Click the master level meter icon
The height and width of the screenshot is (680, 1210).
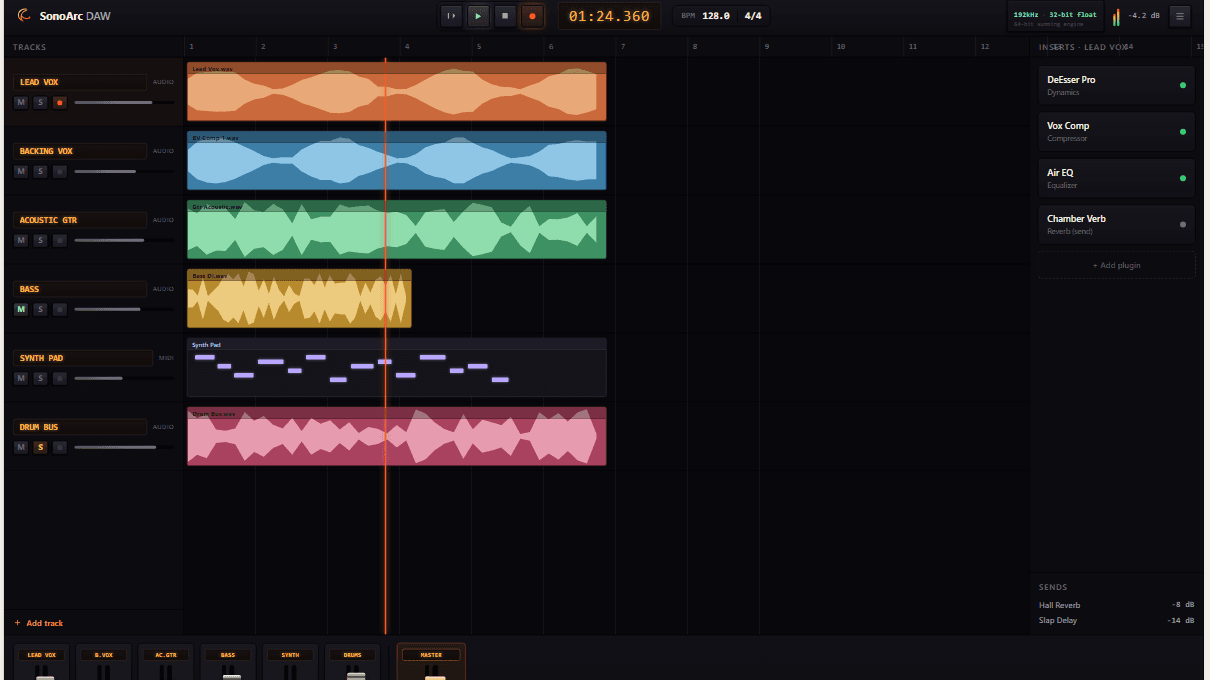(x=1116, y=16)
